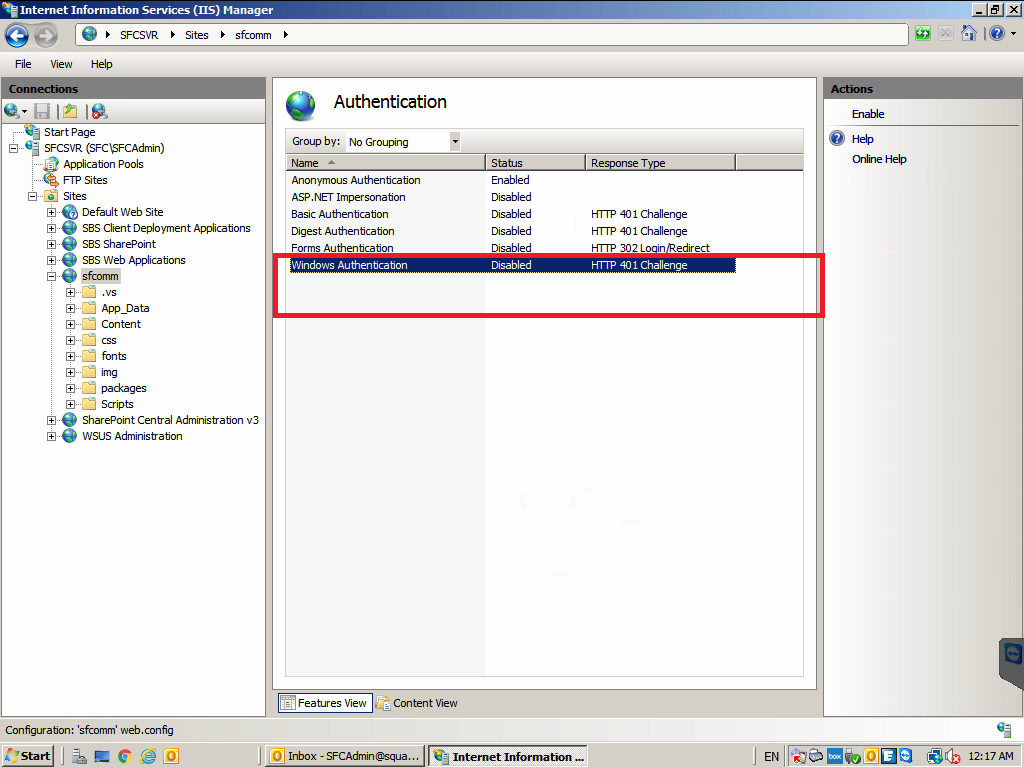Click the Up folder icon in Connections
Viewport: 1024px width, 768px height.
point(70,112)
